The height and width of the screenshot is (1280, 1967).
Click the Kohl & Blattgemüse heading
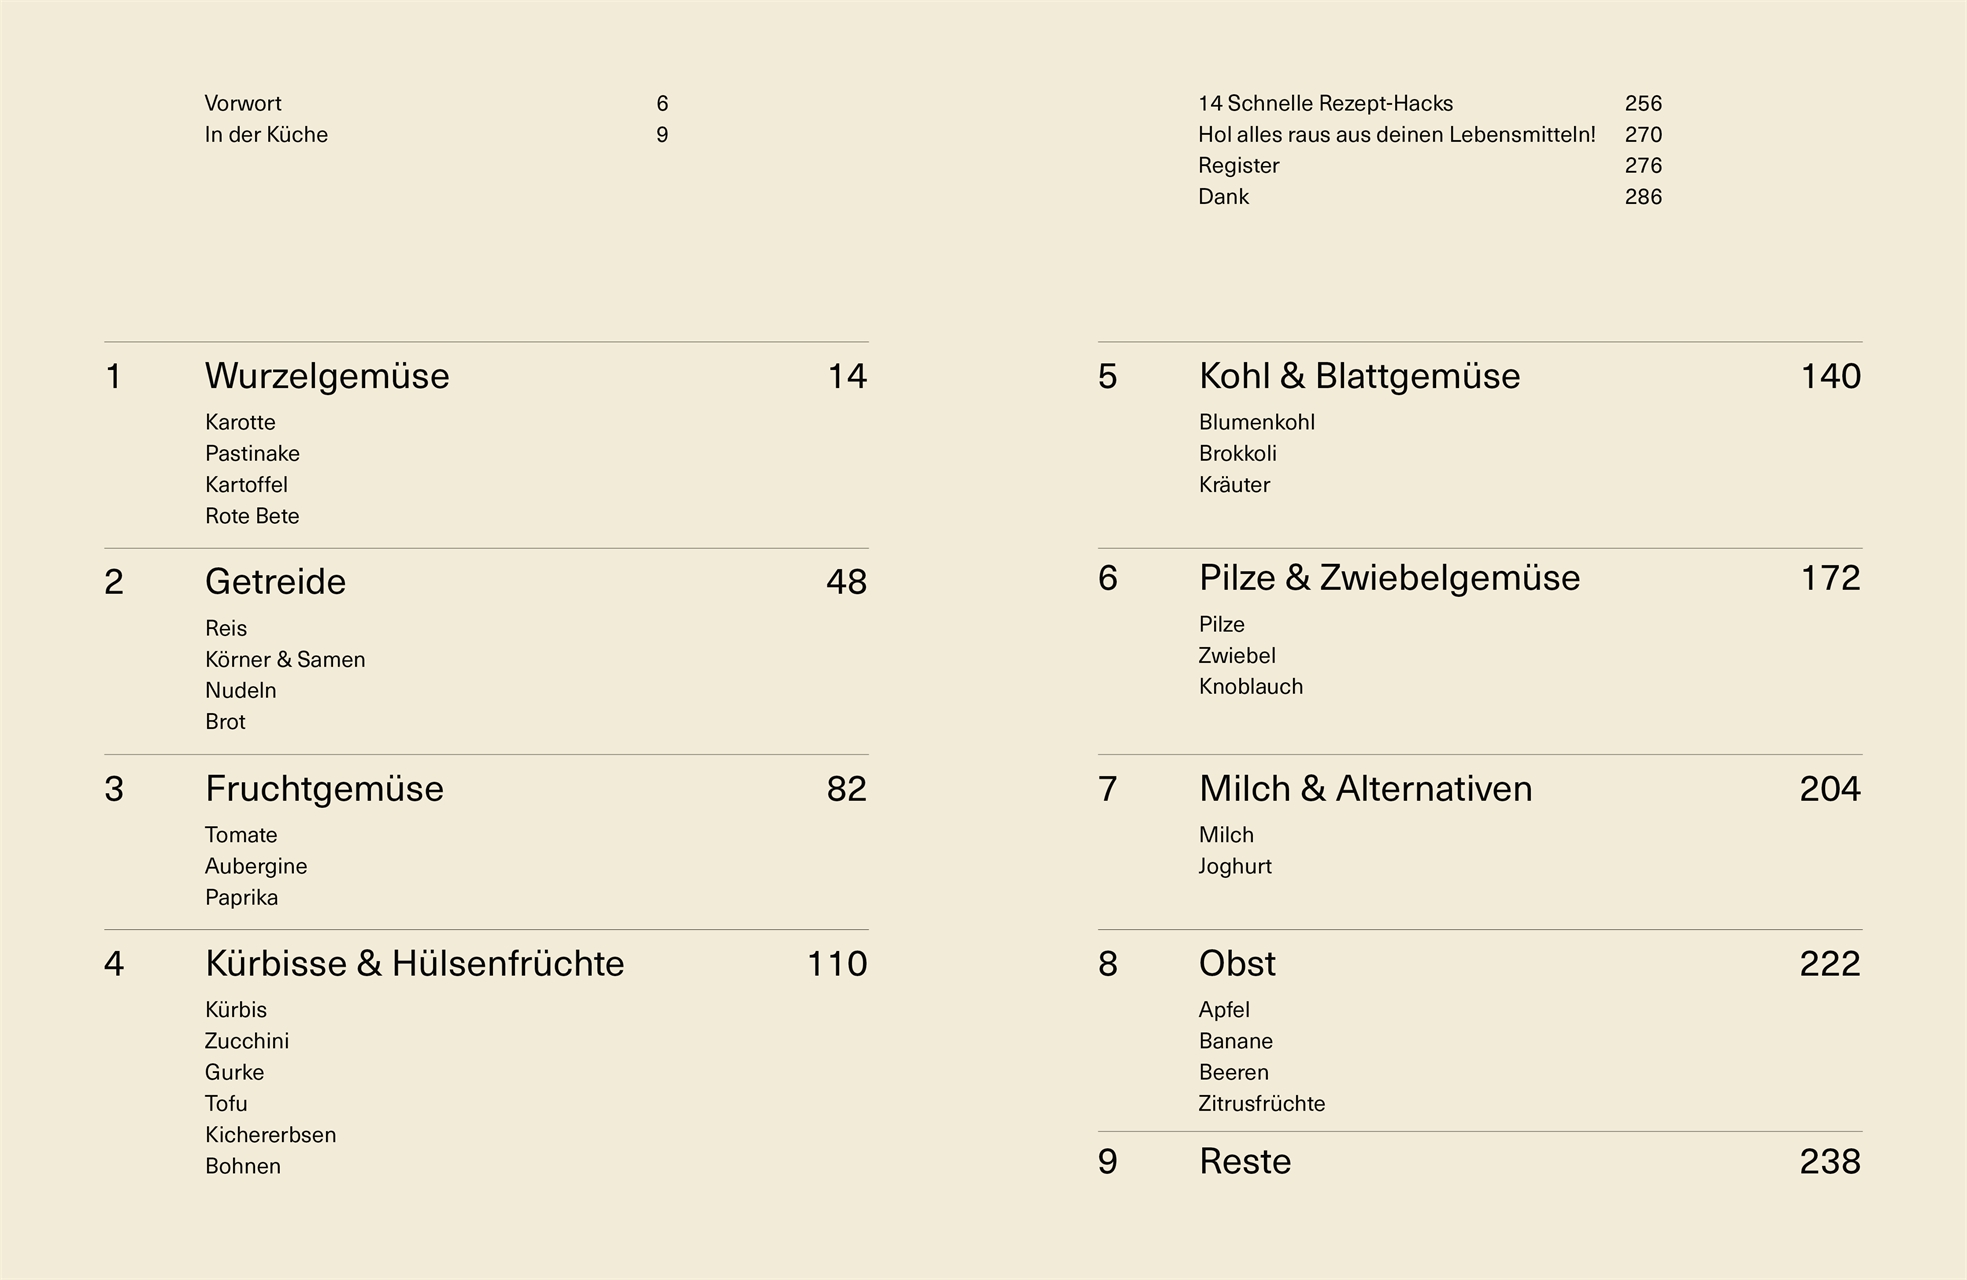click(1359, 377)
